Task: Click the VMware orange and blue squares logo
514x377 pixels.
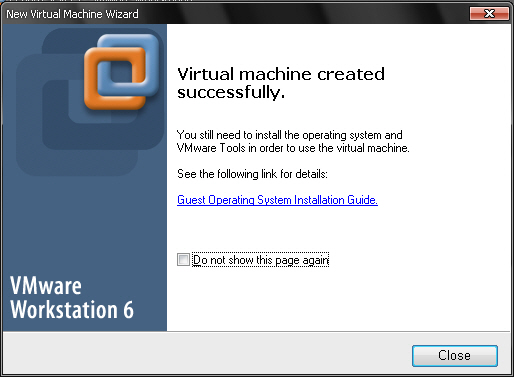Action: coord(121,72)
